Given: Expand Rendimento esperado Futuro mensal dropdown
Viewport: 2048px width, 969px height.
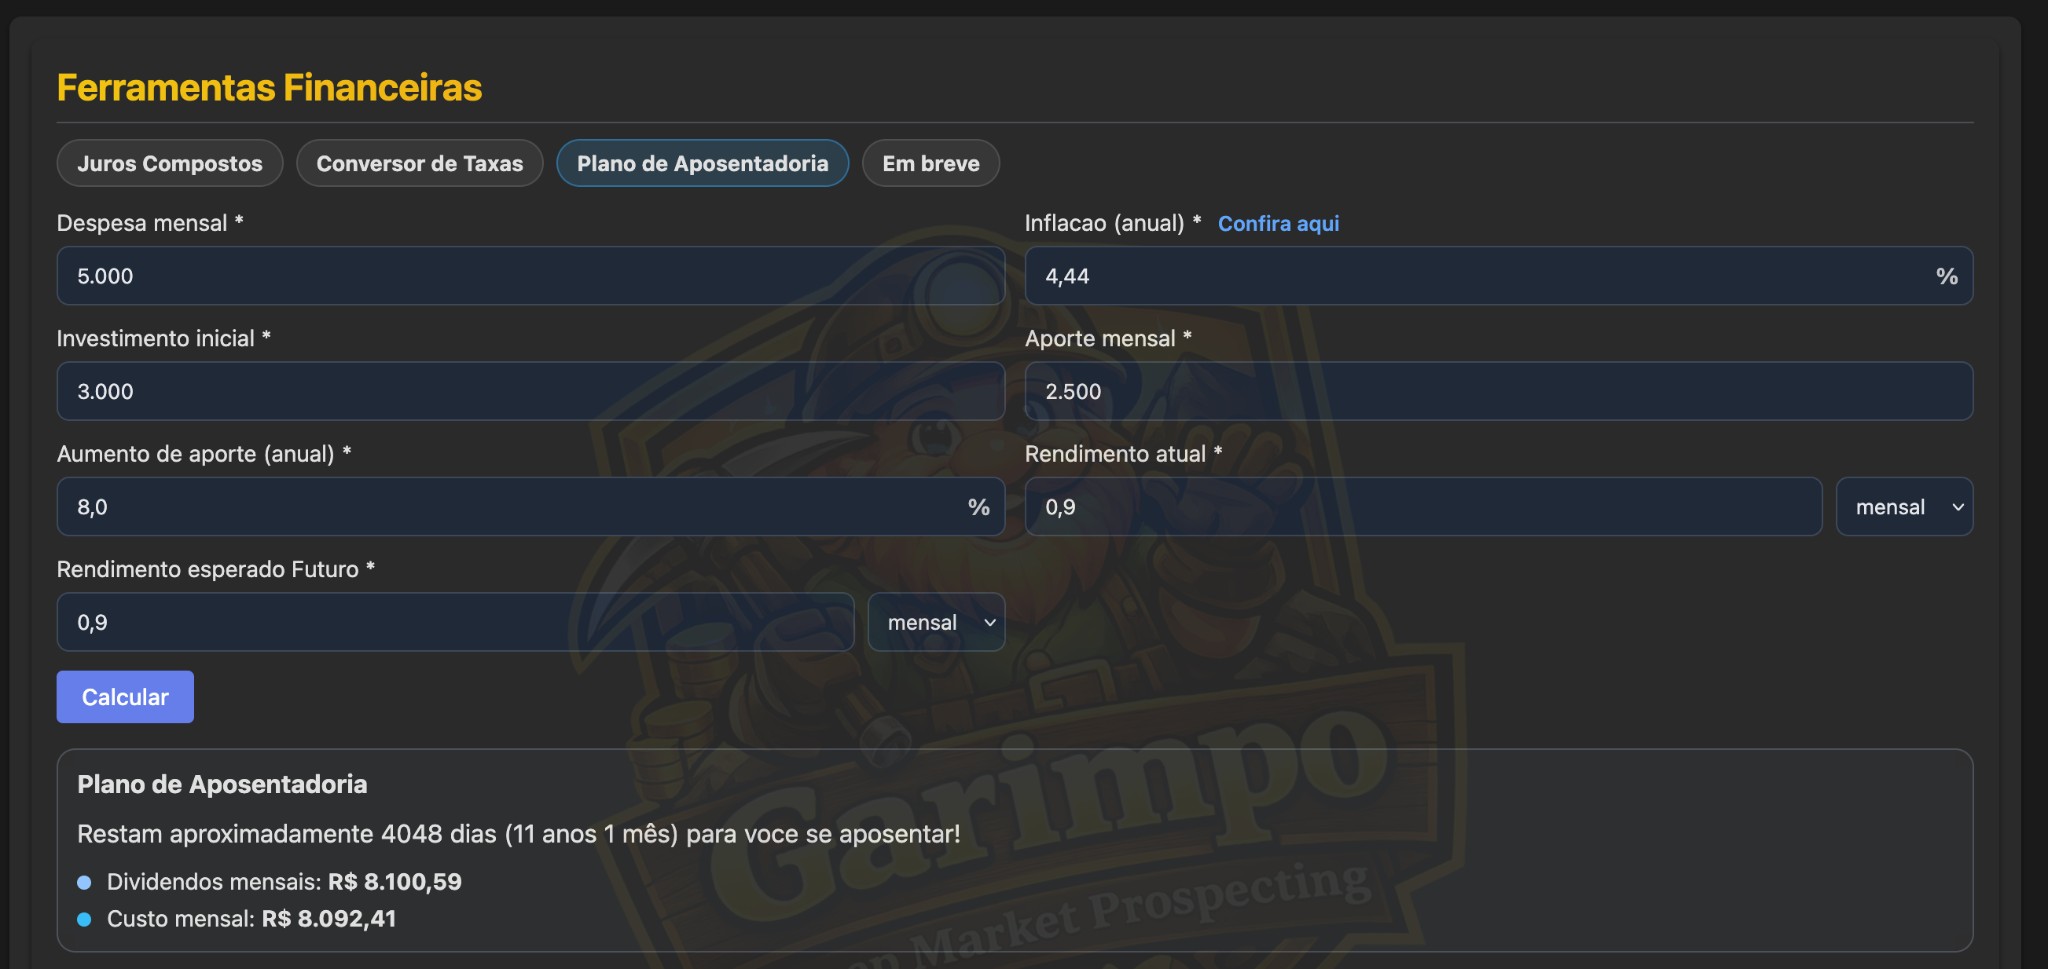Looking at the screenshot, I should pos(936,622).
